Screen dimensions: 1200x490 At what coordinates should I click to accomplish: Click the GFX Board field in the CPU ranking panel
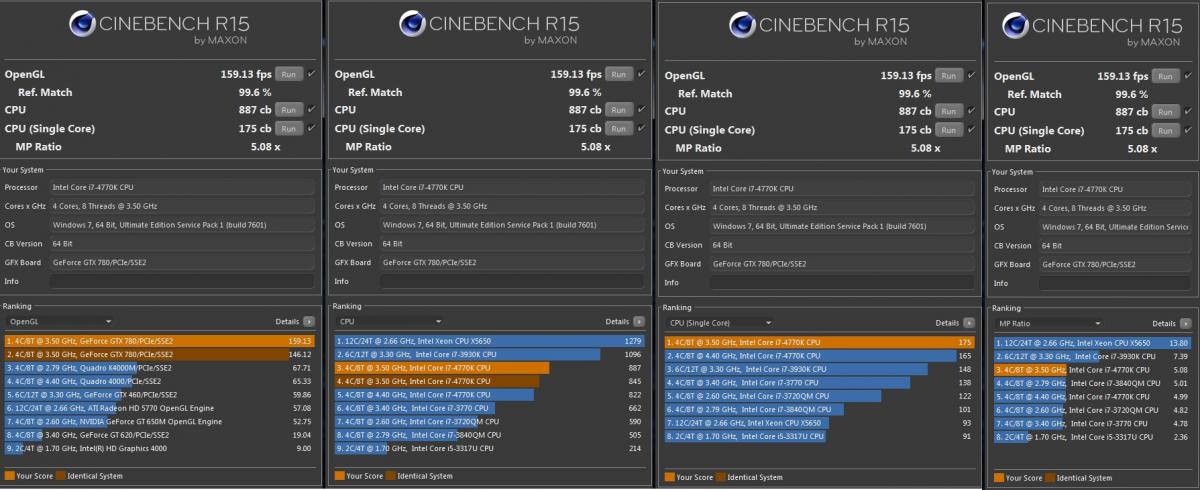511,262
